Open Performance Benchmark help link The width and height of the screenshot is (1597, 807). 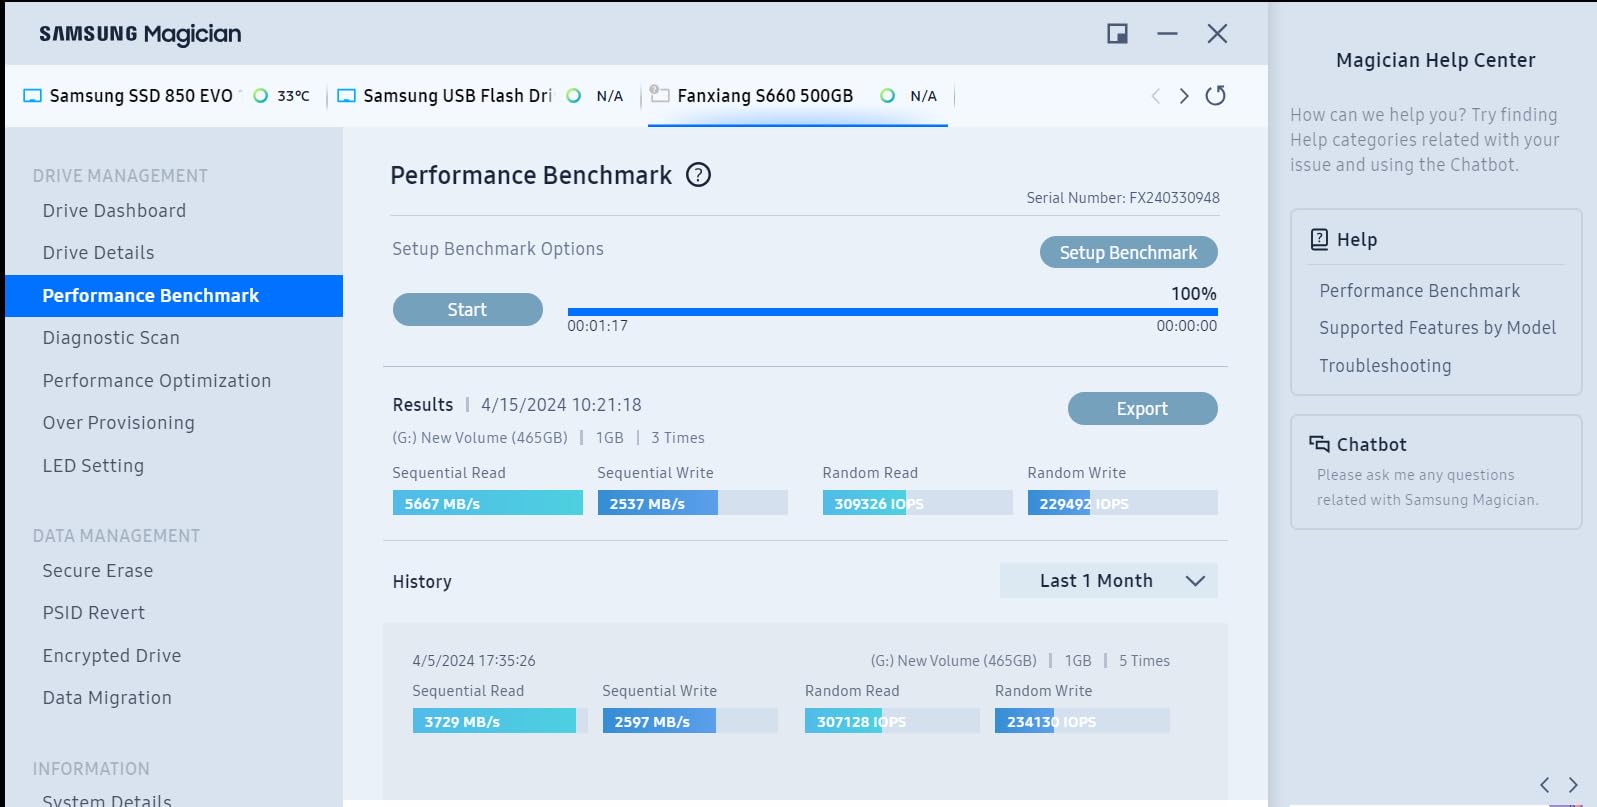(1419, 291)
